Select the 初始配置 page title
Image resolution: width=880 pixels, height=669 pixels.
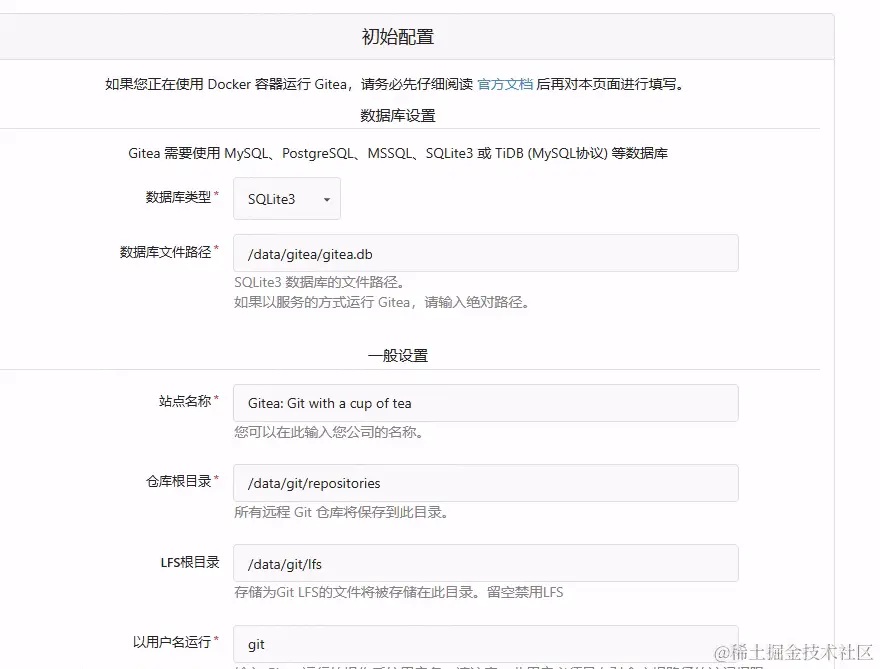[x=397, y=37]
